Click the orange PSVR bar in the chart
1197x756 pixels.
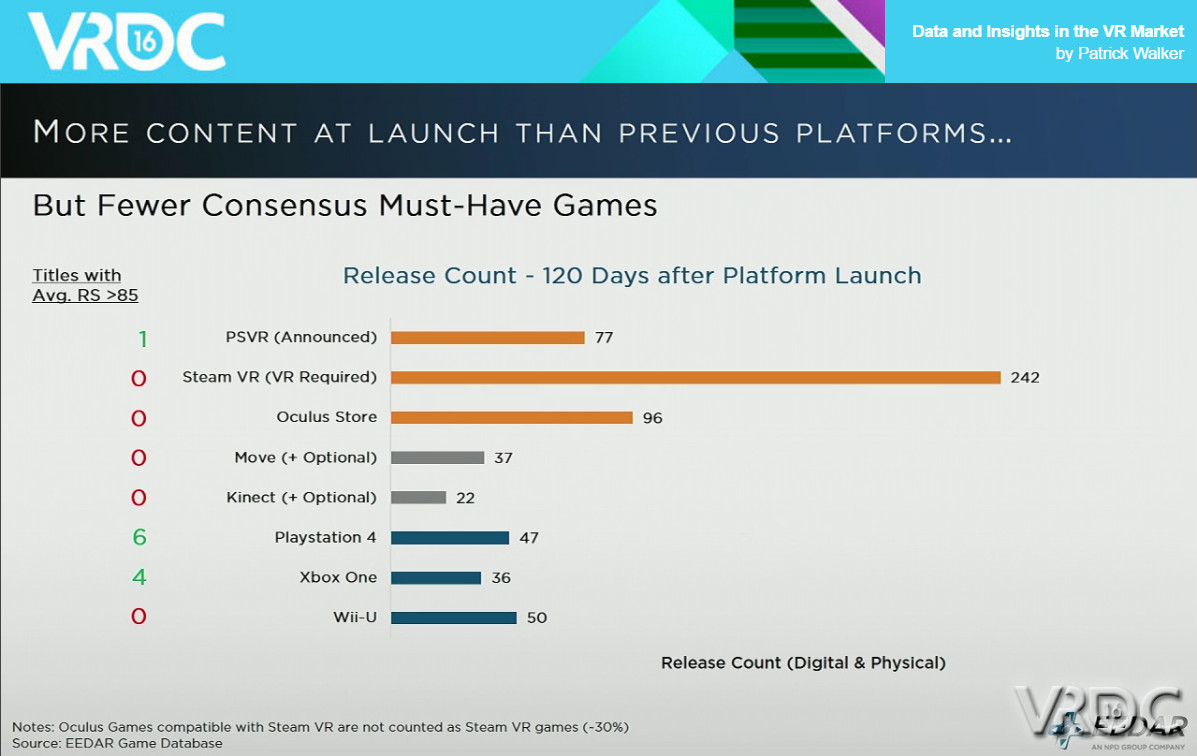click(x=488, y=338)
